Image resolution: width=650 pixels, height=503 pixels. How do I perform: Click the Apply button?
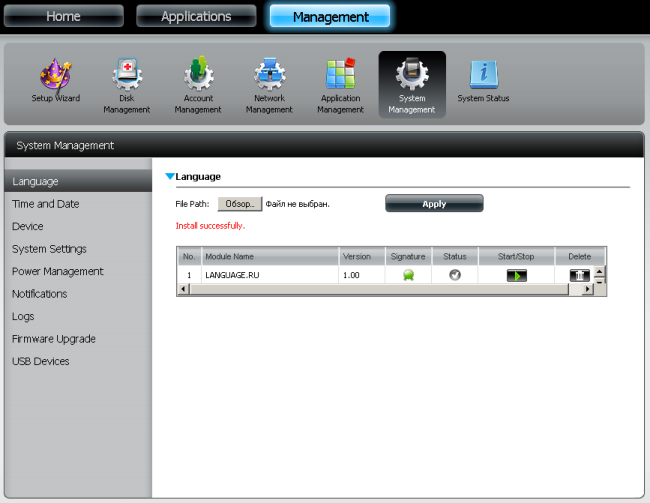[x=434, y=204]
